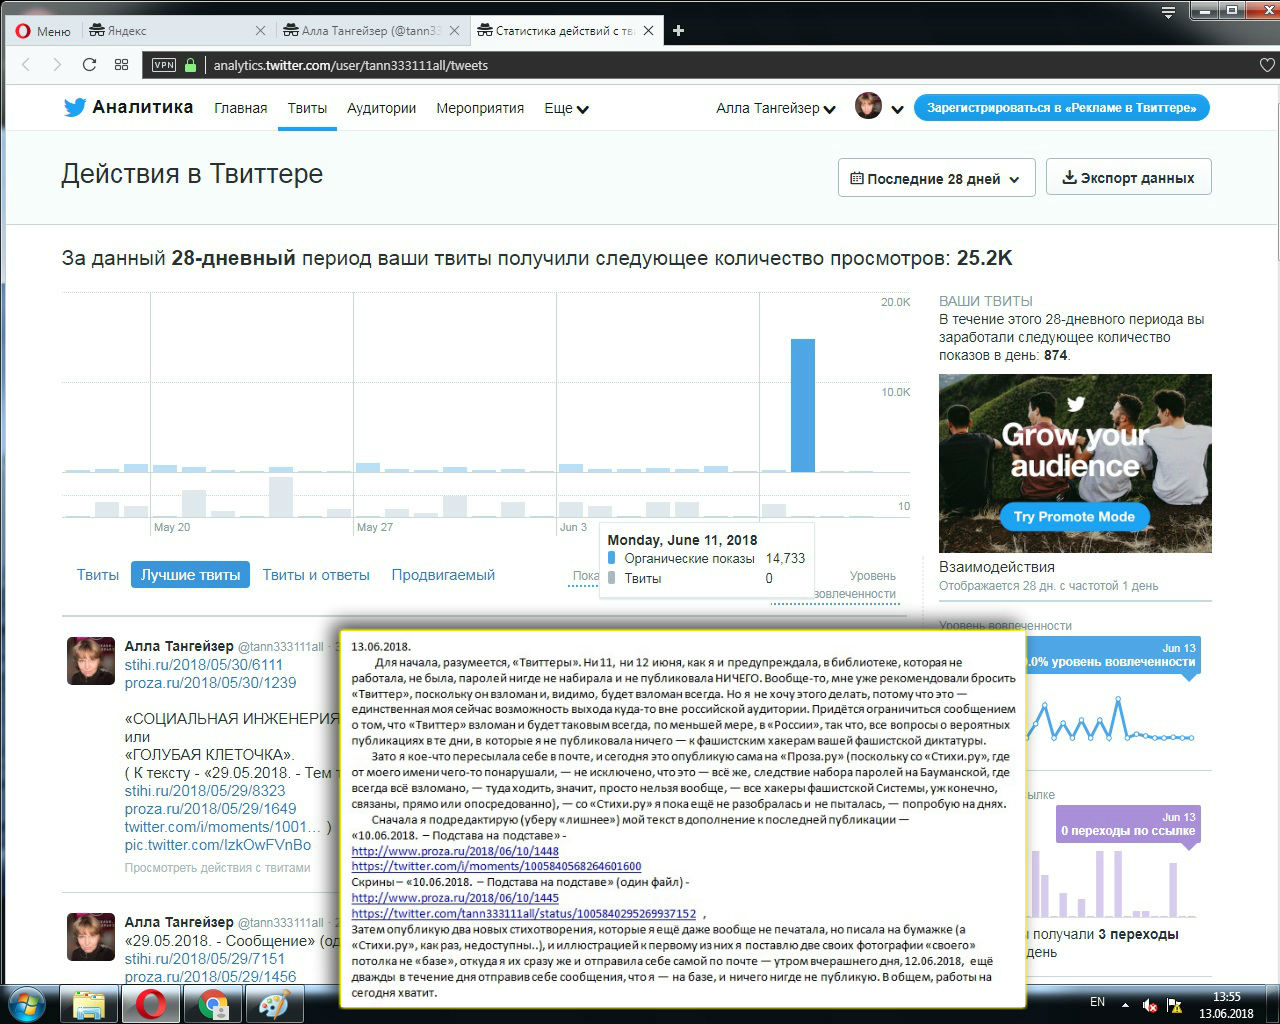Close the Яндекс tab
This screenshot has width=1280, height=1024.
pos(261,31)
